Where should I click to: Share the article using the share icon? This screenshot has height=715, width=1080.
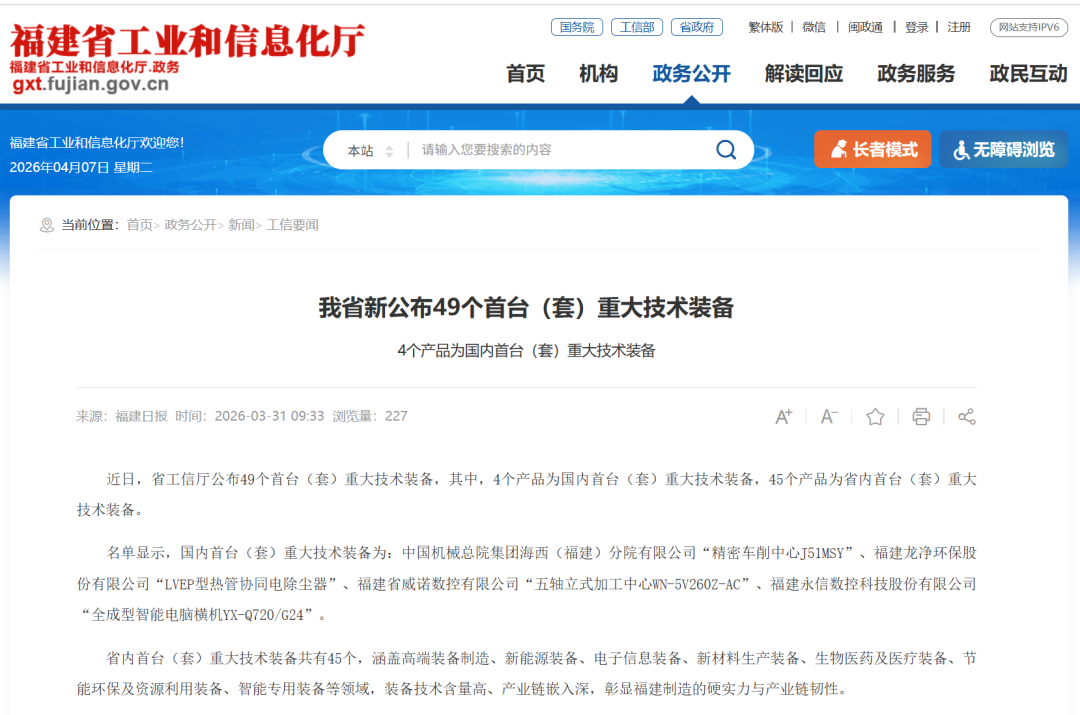point(966,416)
